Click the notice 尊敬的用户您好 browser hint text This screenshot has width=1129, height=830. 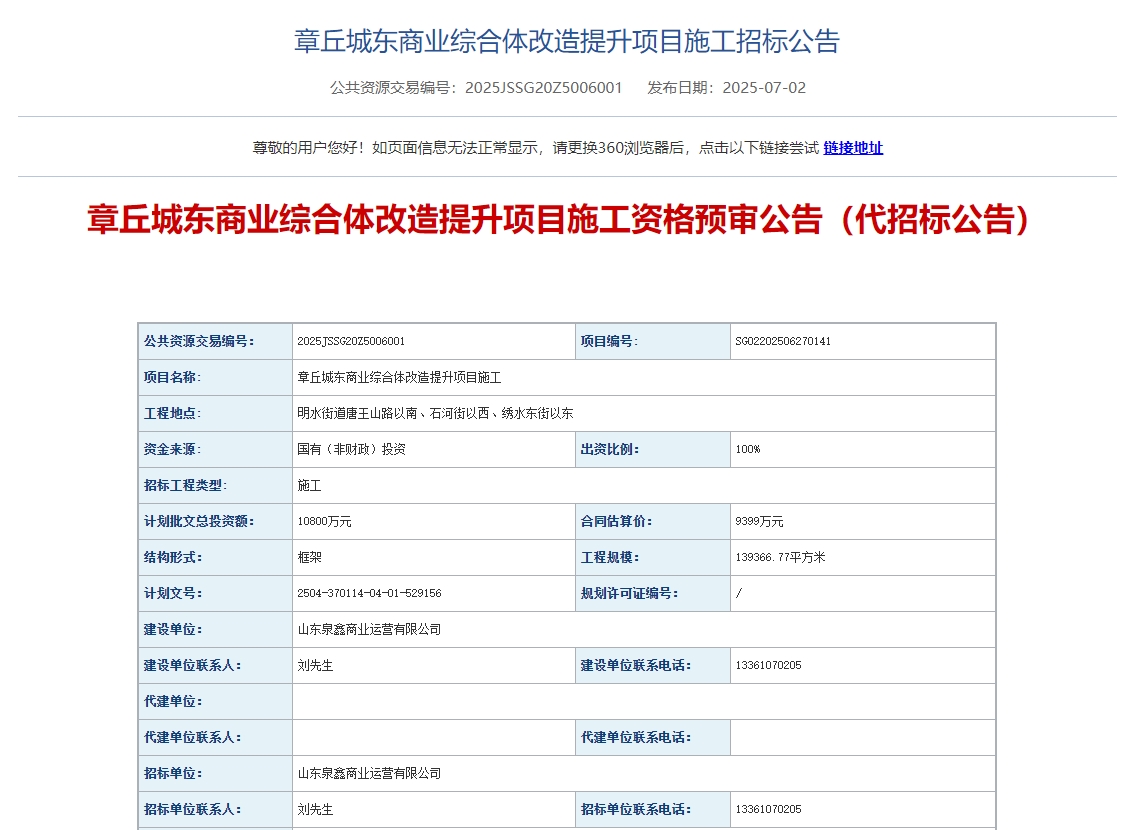(x=536, y=148)
